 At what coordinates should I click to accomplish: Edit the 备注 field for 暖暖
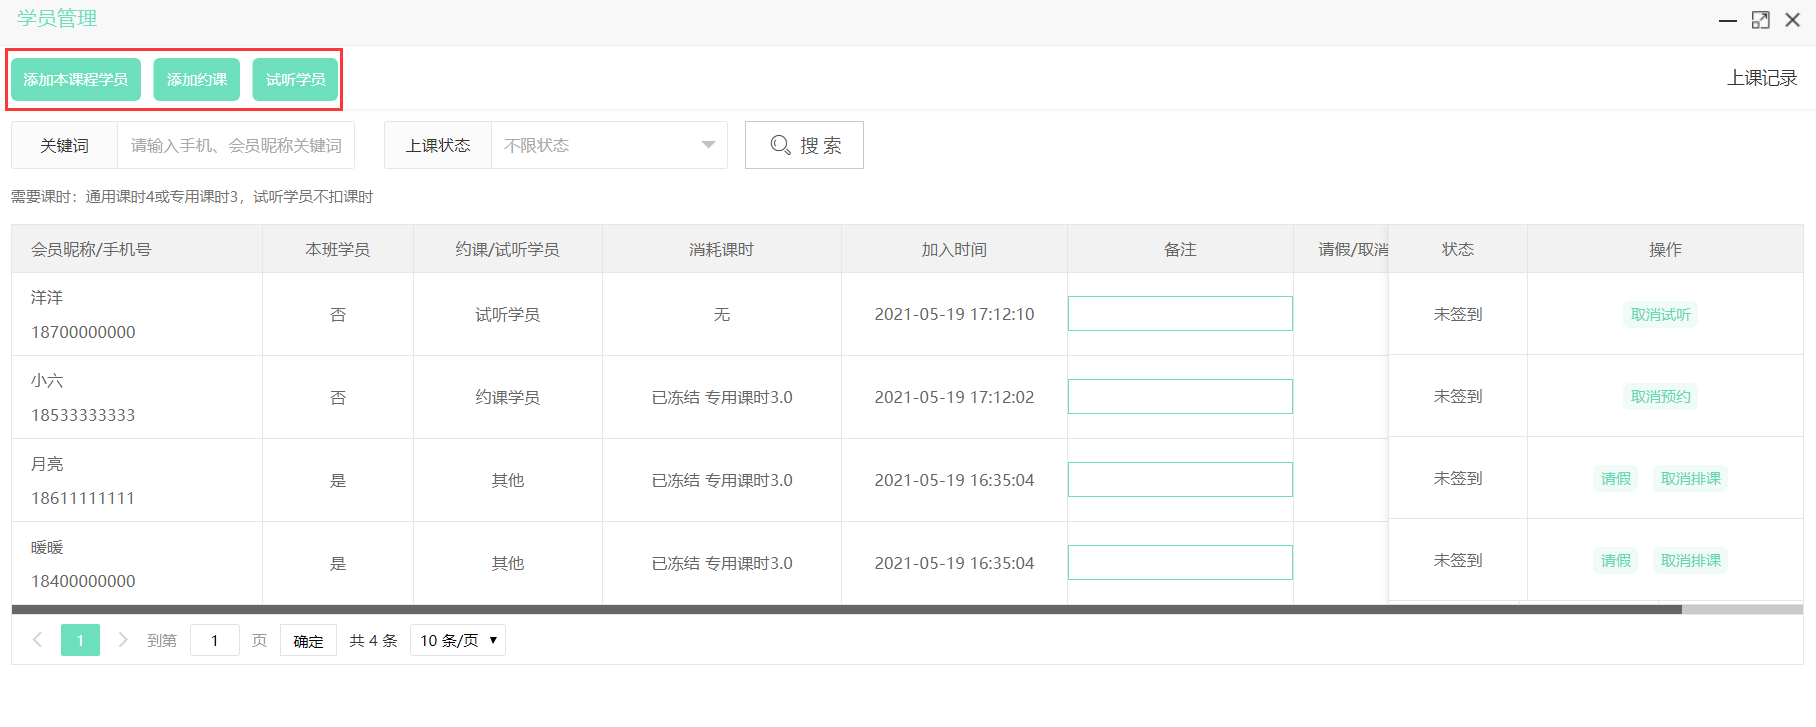[x=1180, y=562]
